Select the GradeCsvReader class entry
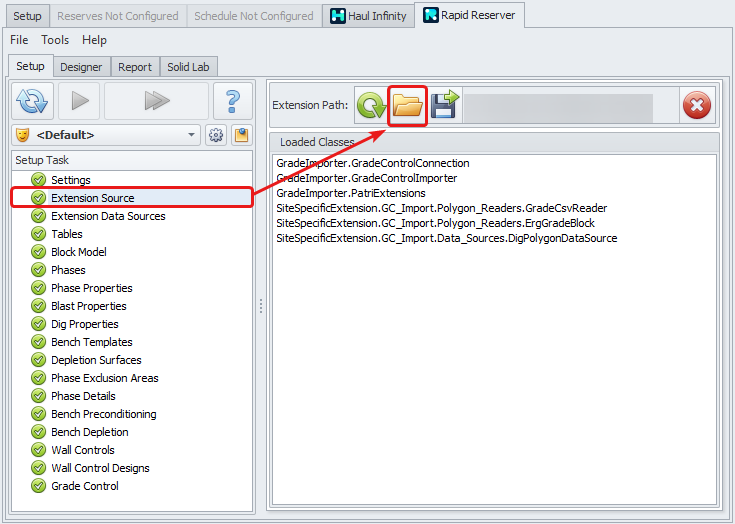735x524 pixels. (x=442, y=208)
